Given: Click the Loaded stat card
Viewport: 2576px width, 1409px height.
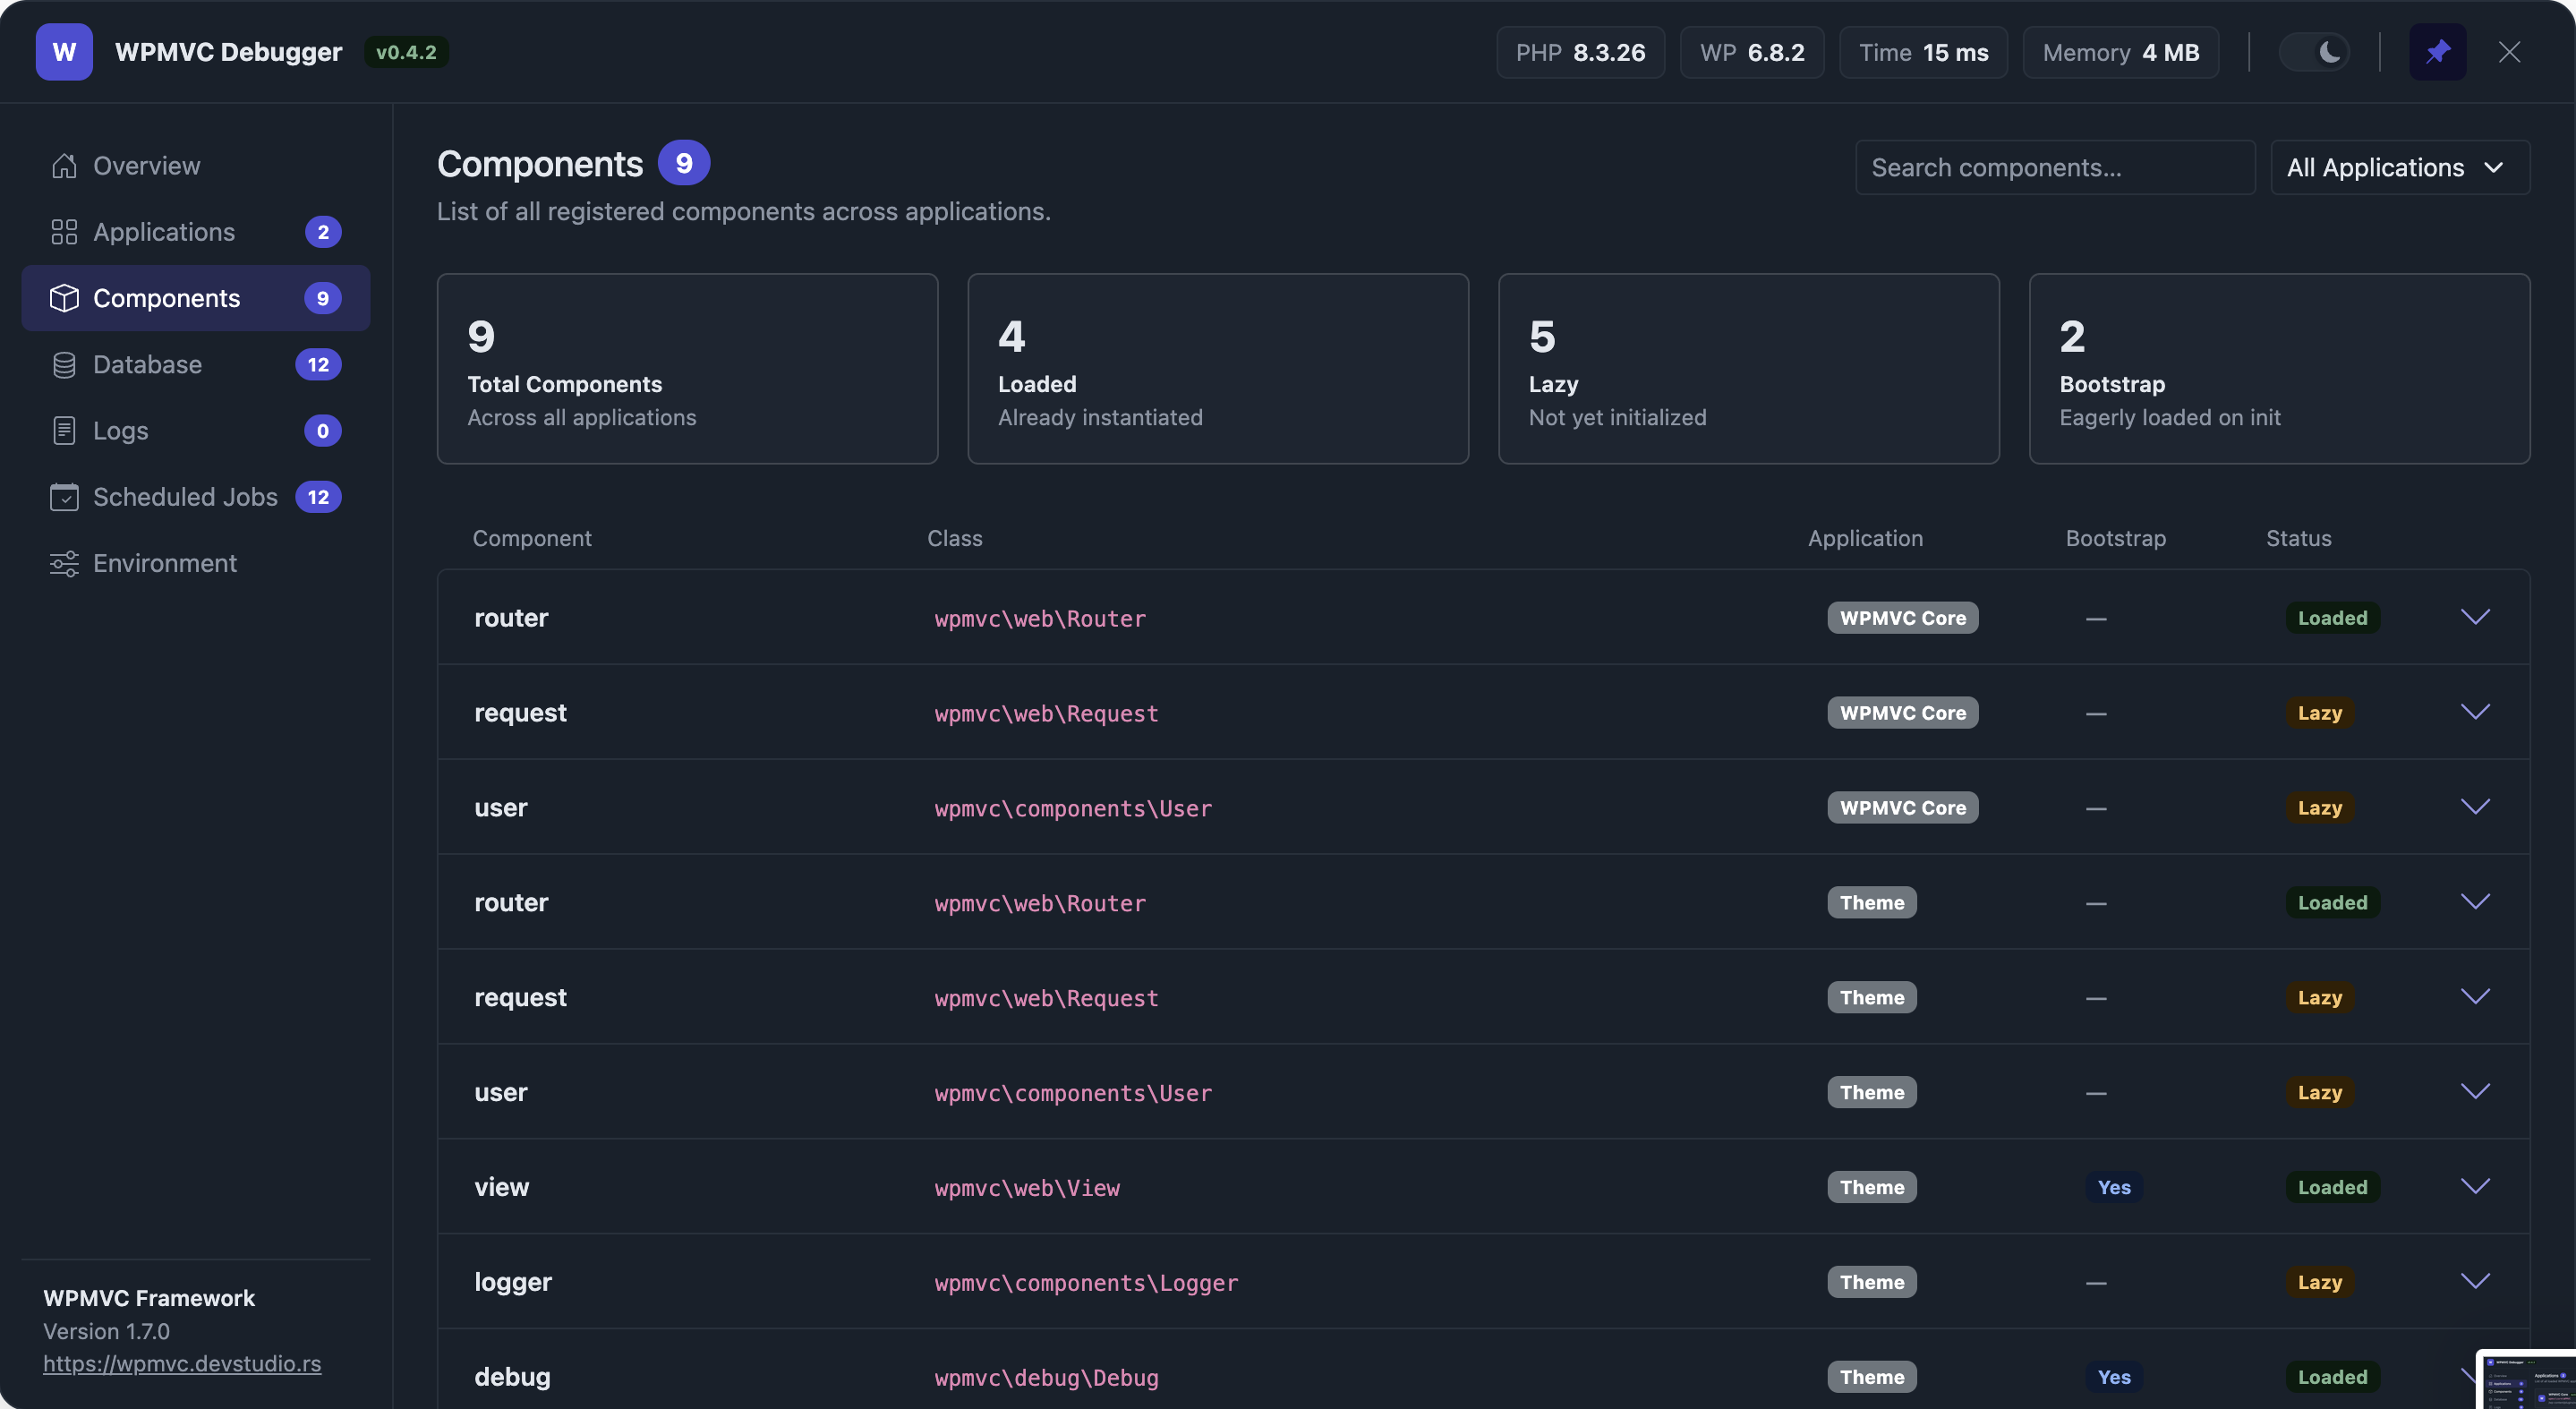Looking at the screenshot, I should pos(1218,369).
